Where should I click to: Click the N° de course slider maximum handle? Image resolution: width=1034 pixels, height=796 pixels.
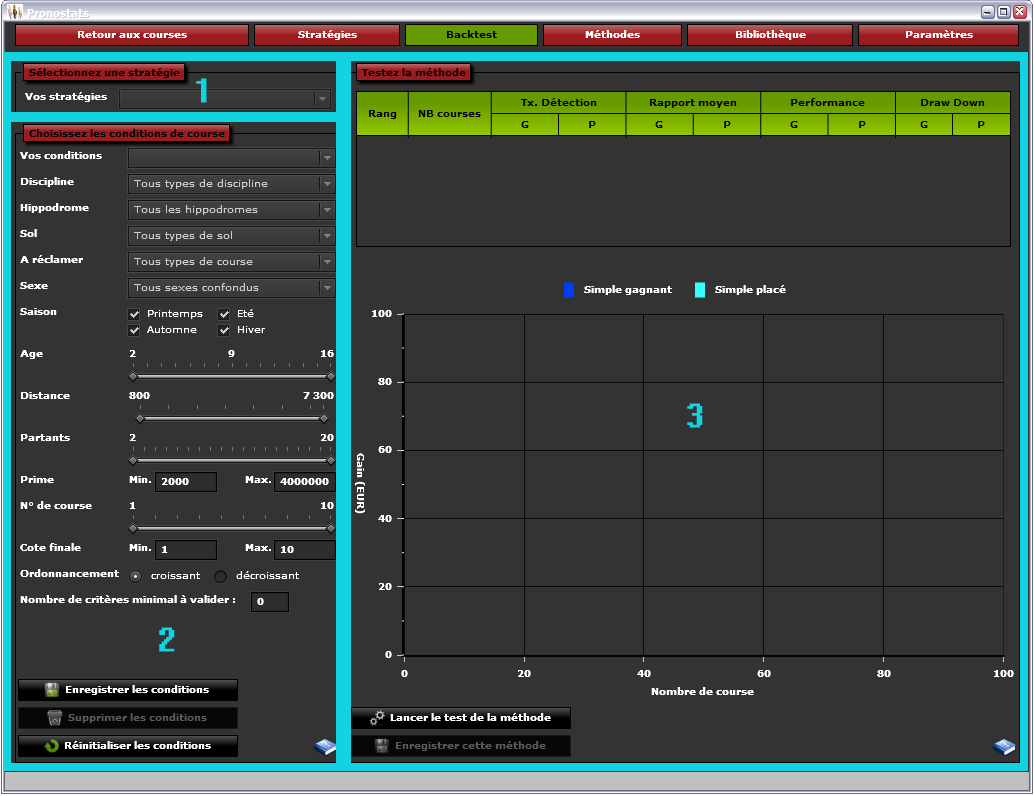[x=331, y=529]
